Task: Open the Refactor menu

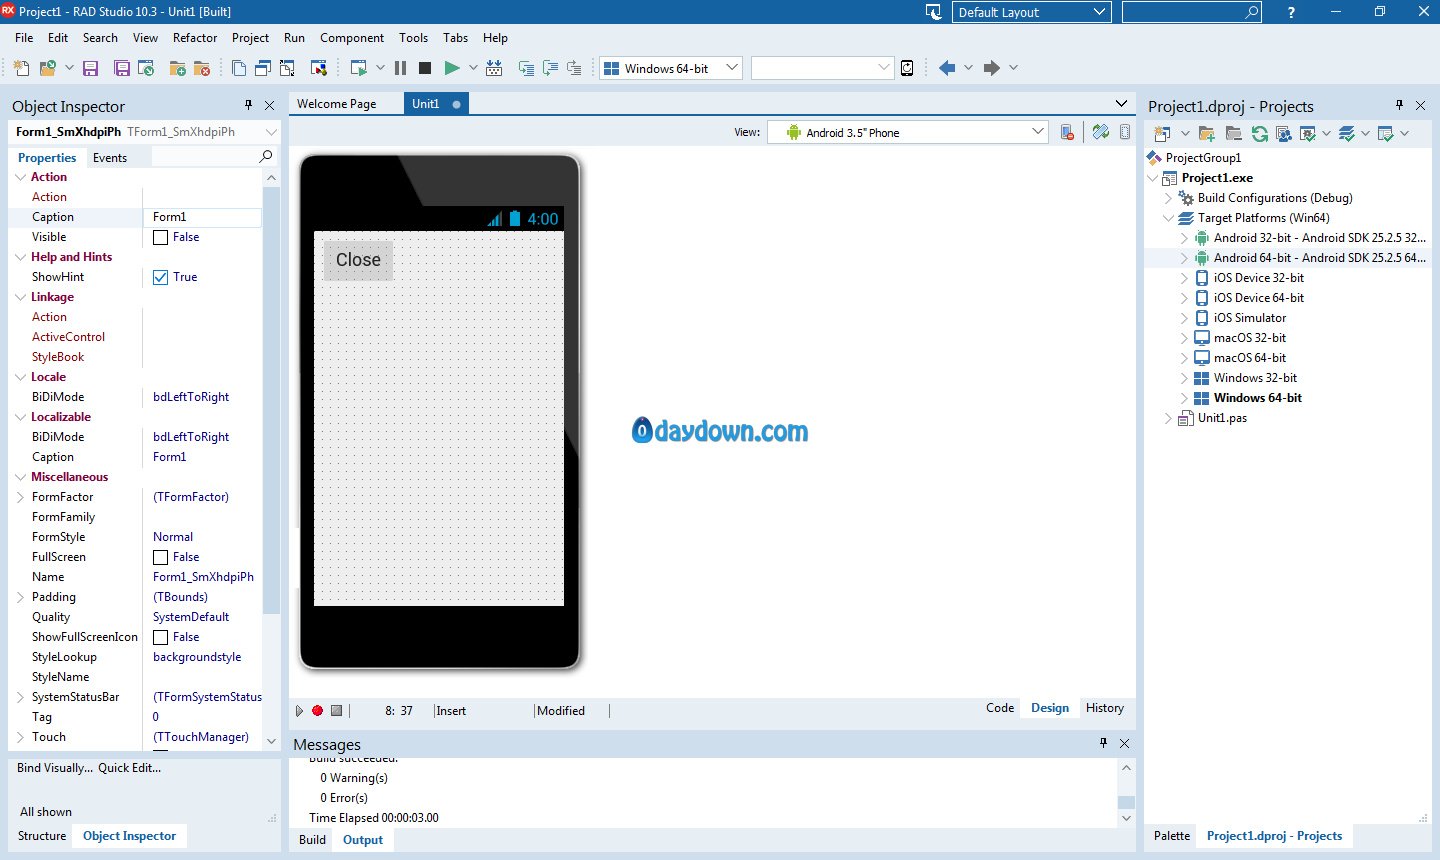Action: (195, 38)
